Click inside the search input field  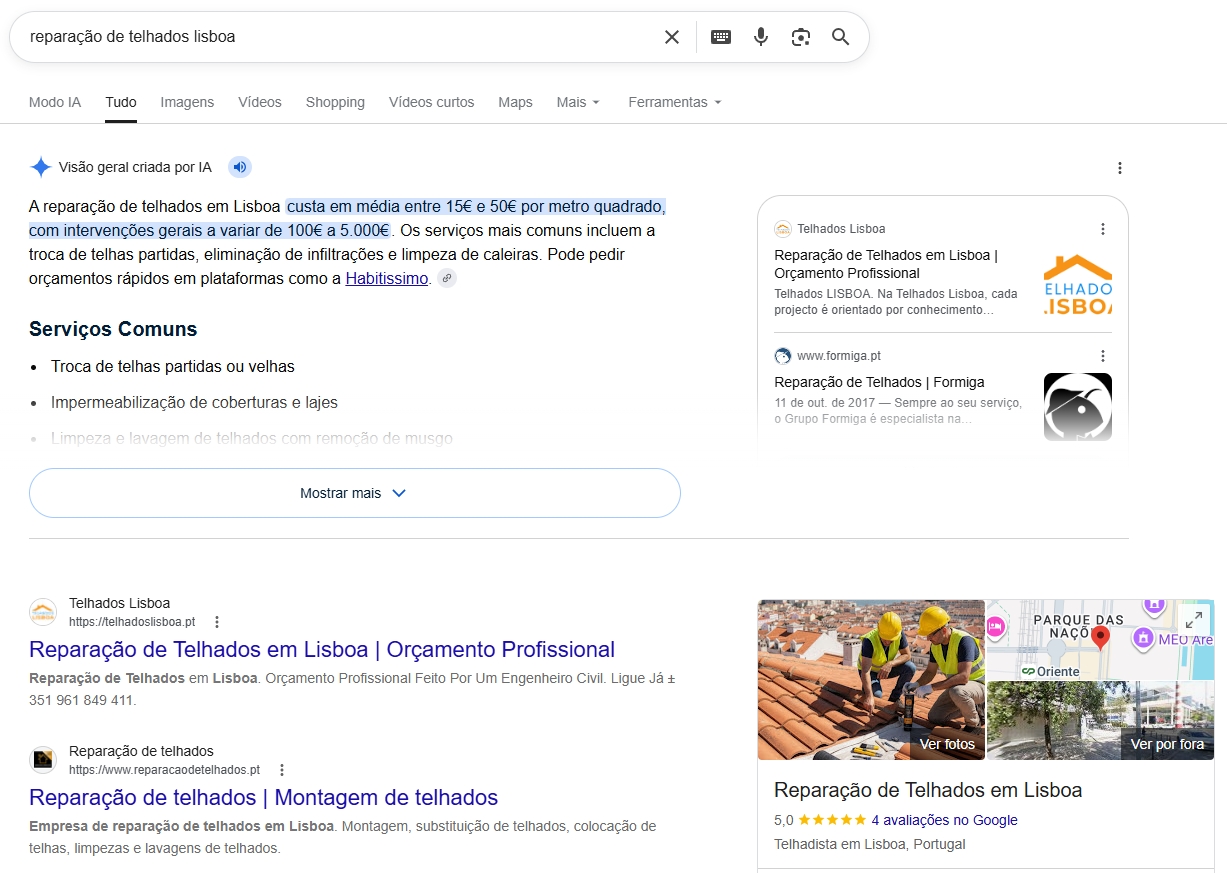pos(340,37)
